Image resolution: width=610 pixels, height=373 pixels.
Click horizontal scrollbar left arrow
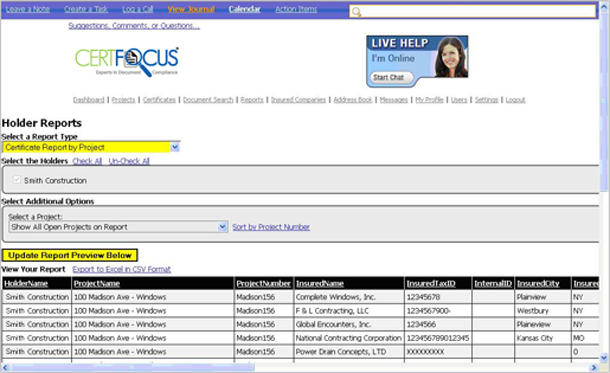(x=5, y=367)
